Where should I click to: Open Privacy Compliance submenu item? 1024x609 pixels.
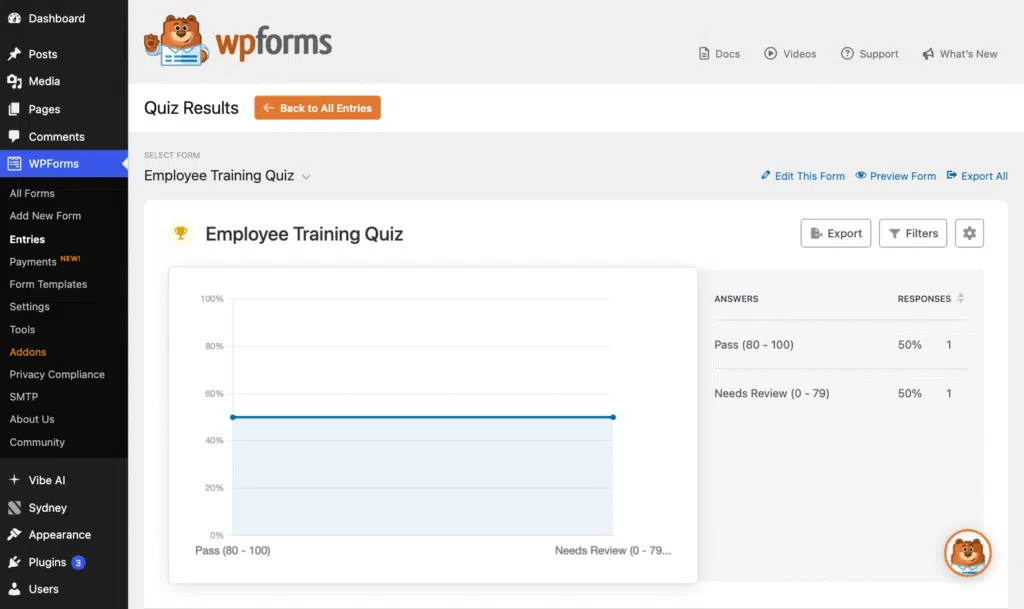pos(57,374)
